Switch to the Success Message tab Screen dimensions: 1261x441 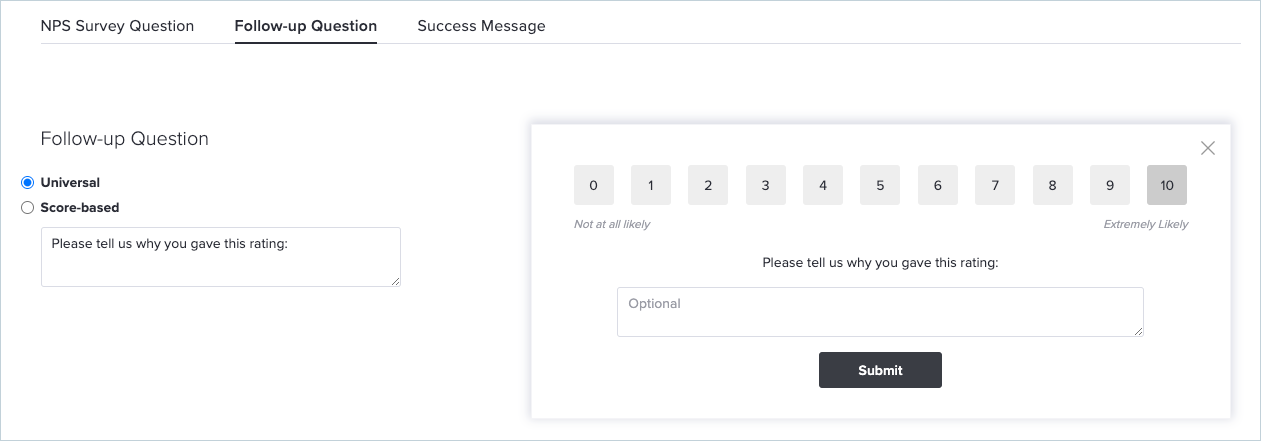tap(481, 26)
